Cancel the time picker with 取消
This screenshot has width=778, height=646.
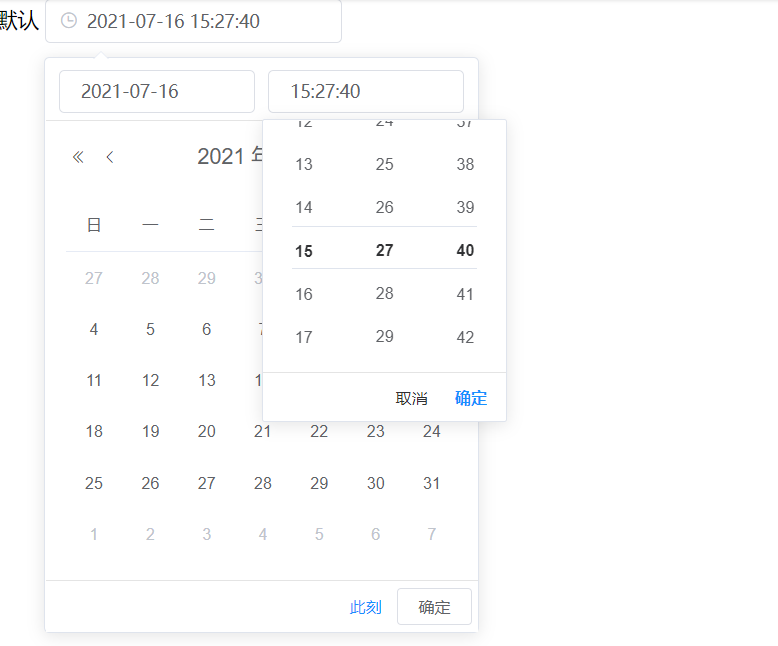(x=411, y=398)
